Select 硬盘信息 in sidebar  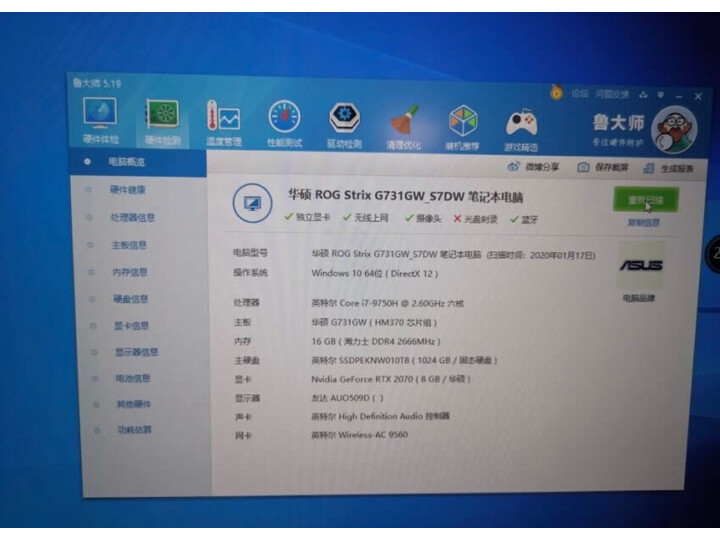(131, 299)
